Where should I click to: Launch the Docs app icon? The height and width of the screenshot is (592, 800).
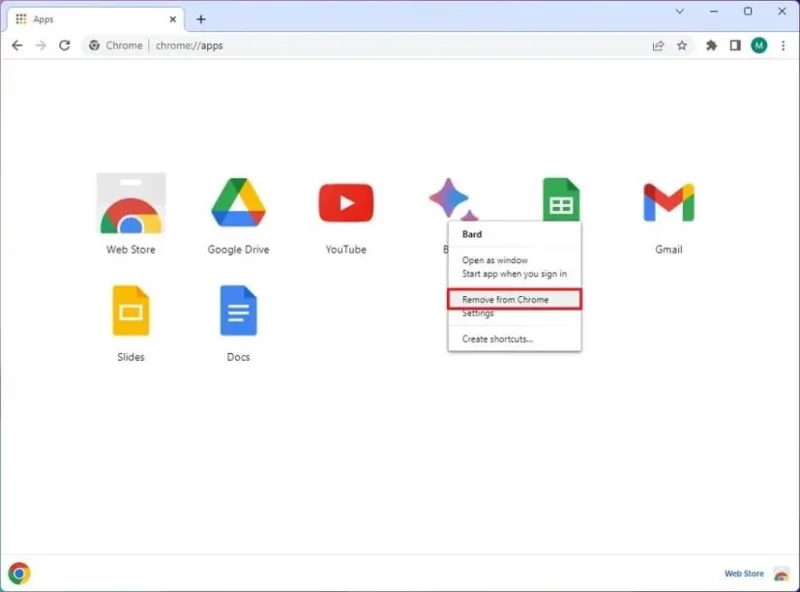point(238,310)
